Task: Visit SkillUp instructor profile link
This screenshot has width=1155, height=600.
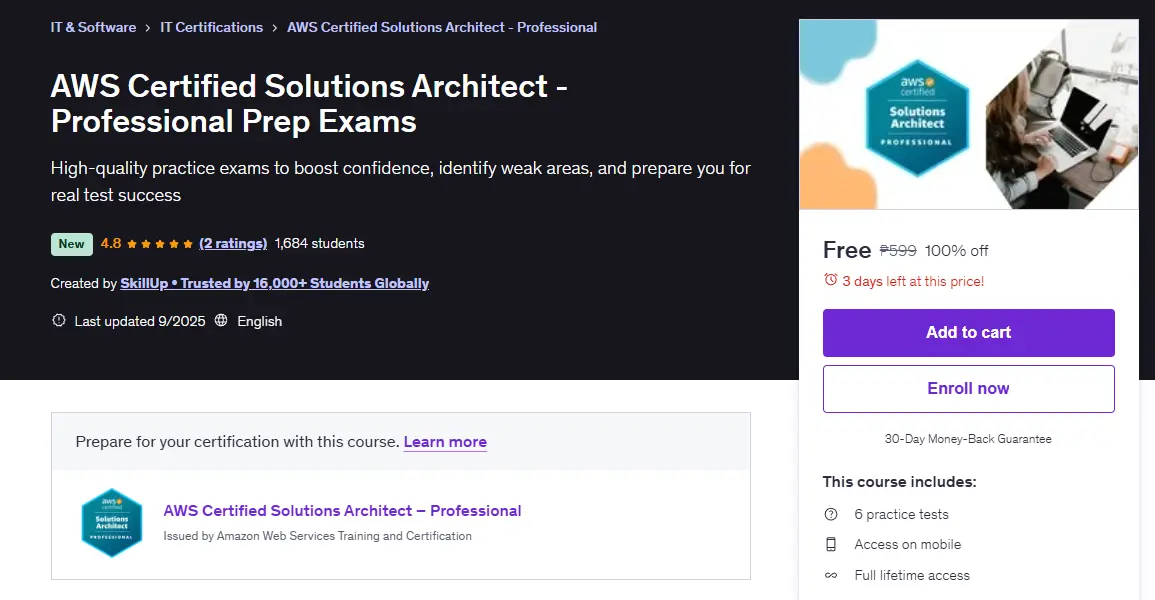Action: pyautogui.click(x=275, y=283)
